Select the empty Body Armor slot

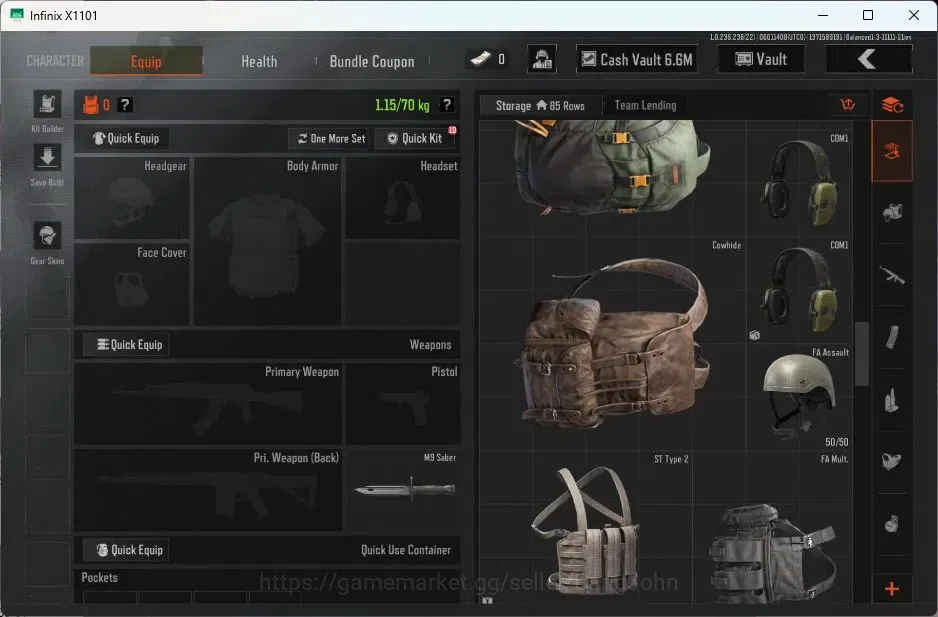tap(267, 241)
